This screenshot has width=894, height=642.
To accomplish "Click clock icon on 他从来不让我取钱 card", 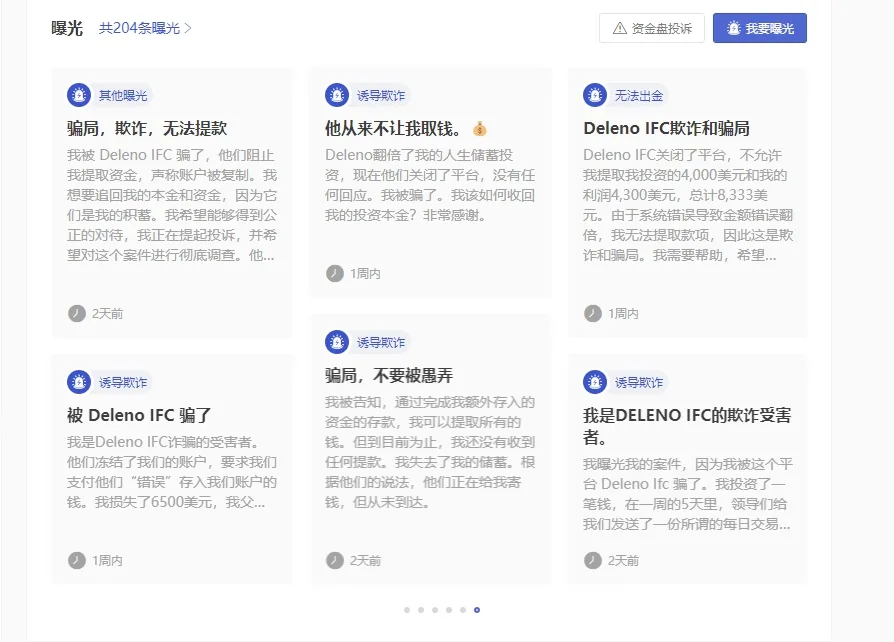I will [x=335, y=273].
